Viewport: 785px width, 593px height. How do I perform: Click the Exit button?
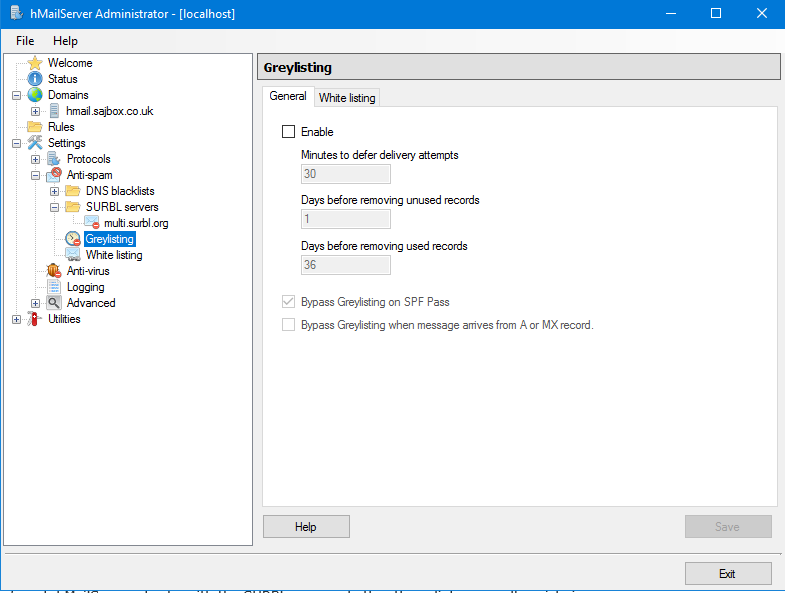(728, 573)
